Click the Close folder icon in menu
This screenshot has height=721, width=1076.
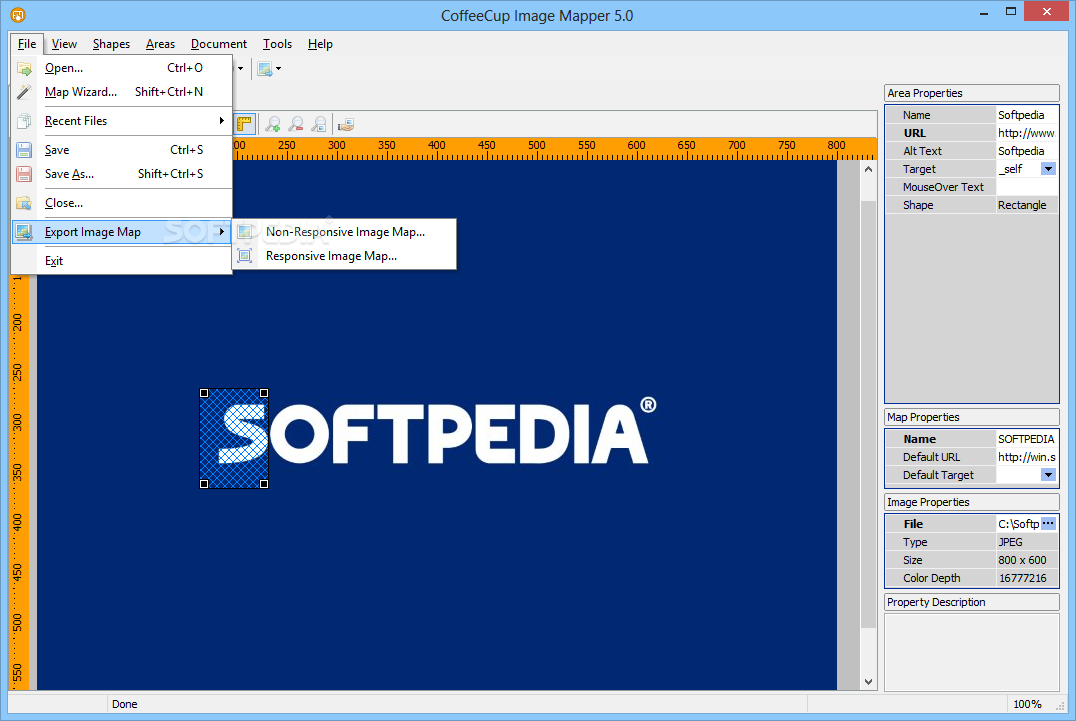tap(24, 203)
